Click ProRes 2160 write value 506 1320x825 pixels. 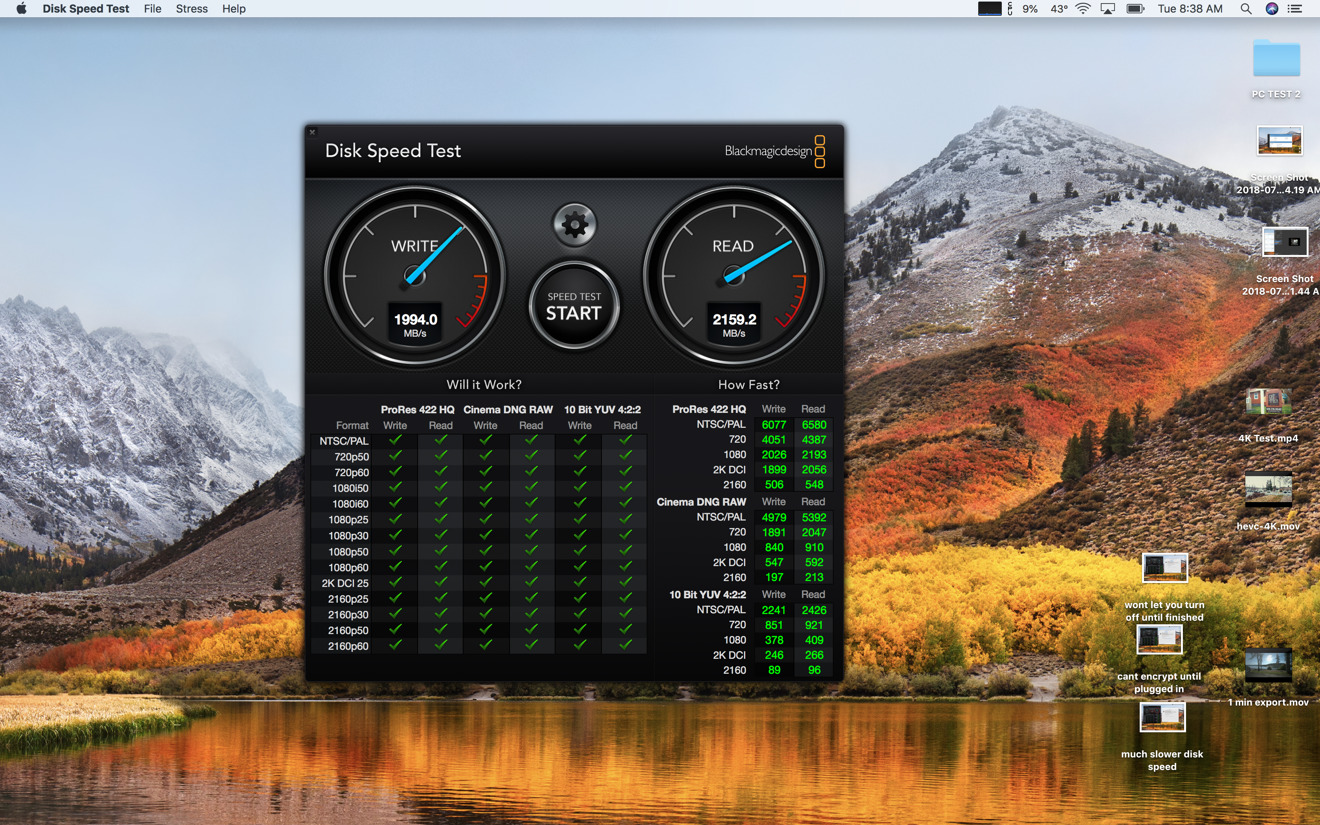tap(774, 485)
